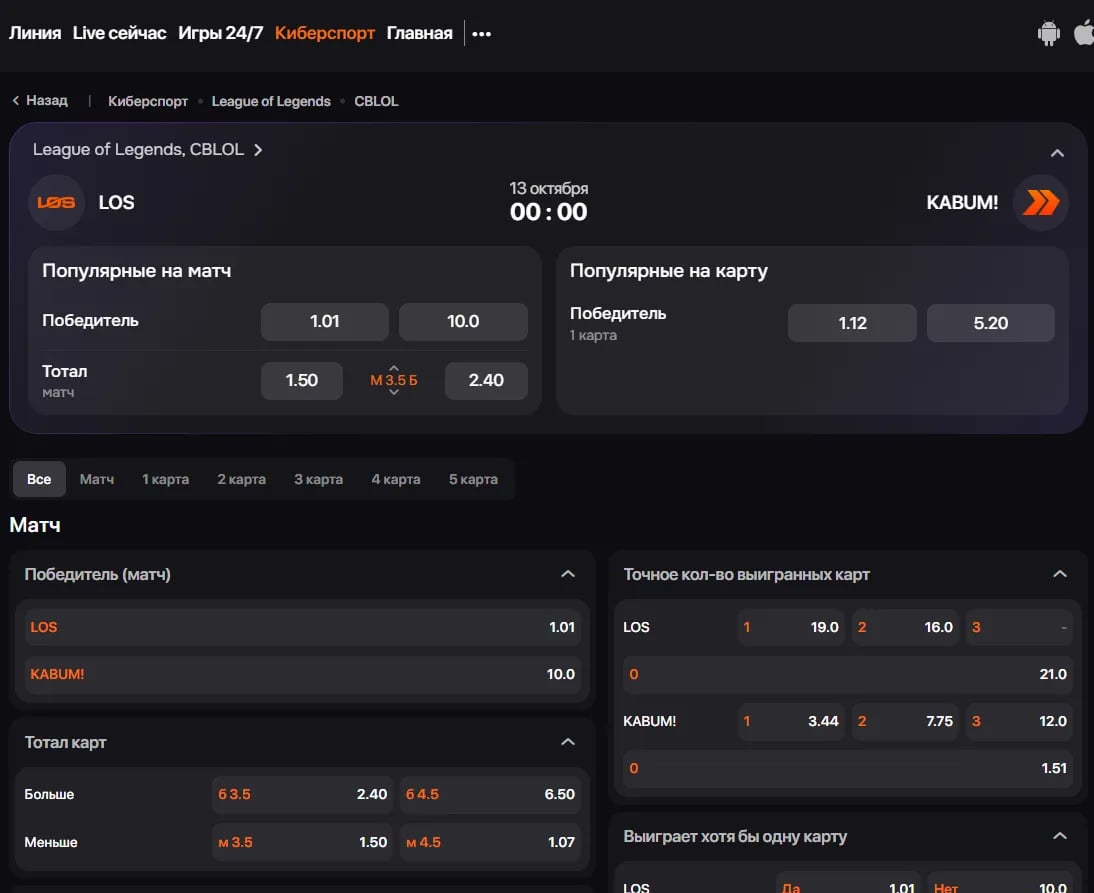
Task: Click CBLOL breadcrumb link
Action: point(376,101)
